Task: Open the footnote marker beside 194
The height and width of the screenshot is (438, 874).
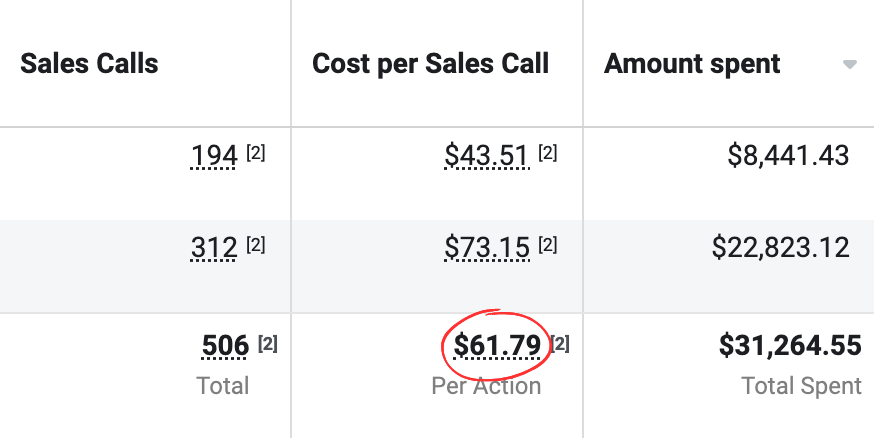Action: pyautogui.click(x=256, y=155)
